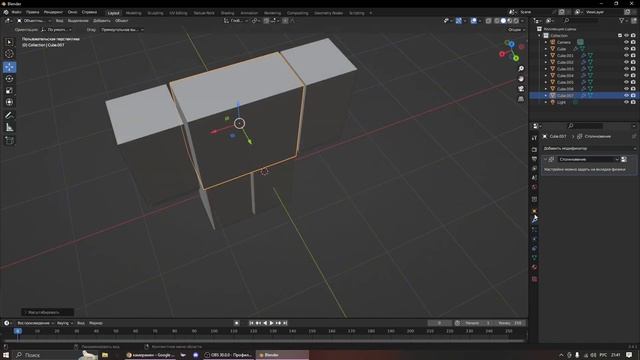Viewport: 640px width, 360px height.
Task: Click the Blender logo menu icon
Action: 6,12
